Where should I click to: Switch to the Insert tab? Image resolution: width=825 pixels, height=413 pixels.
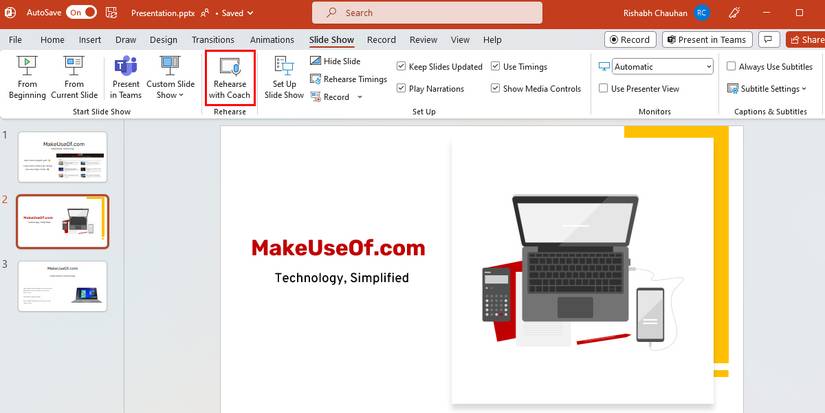coord(90,39)
